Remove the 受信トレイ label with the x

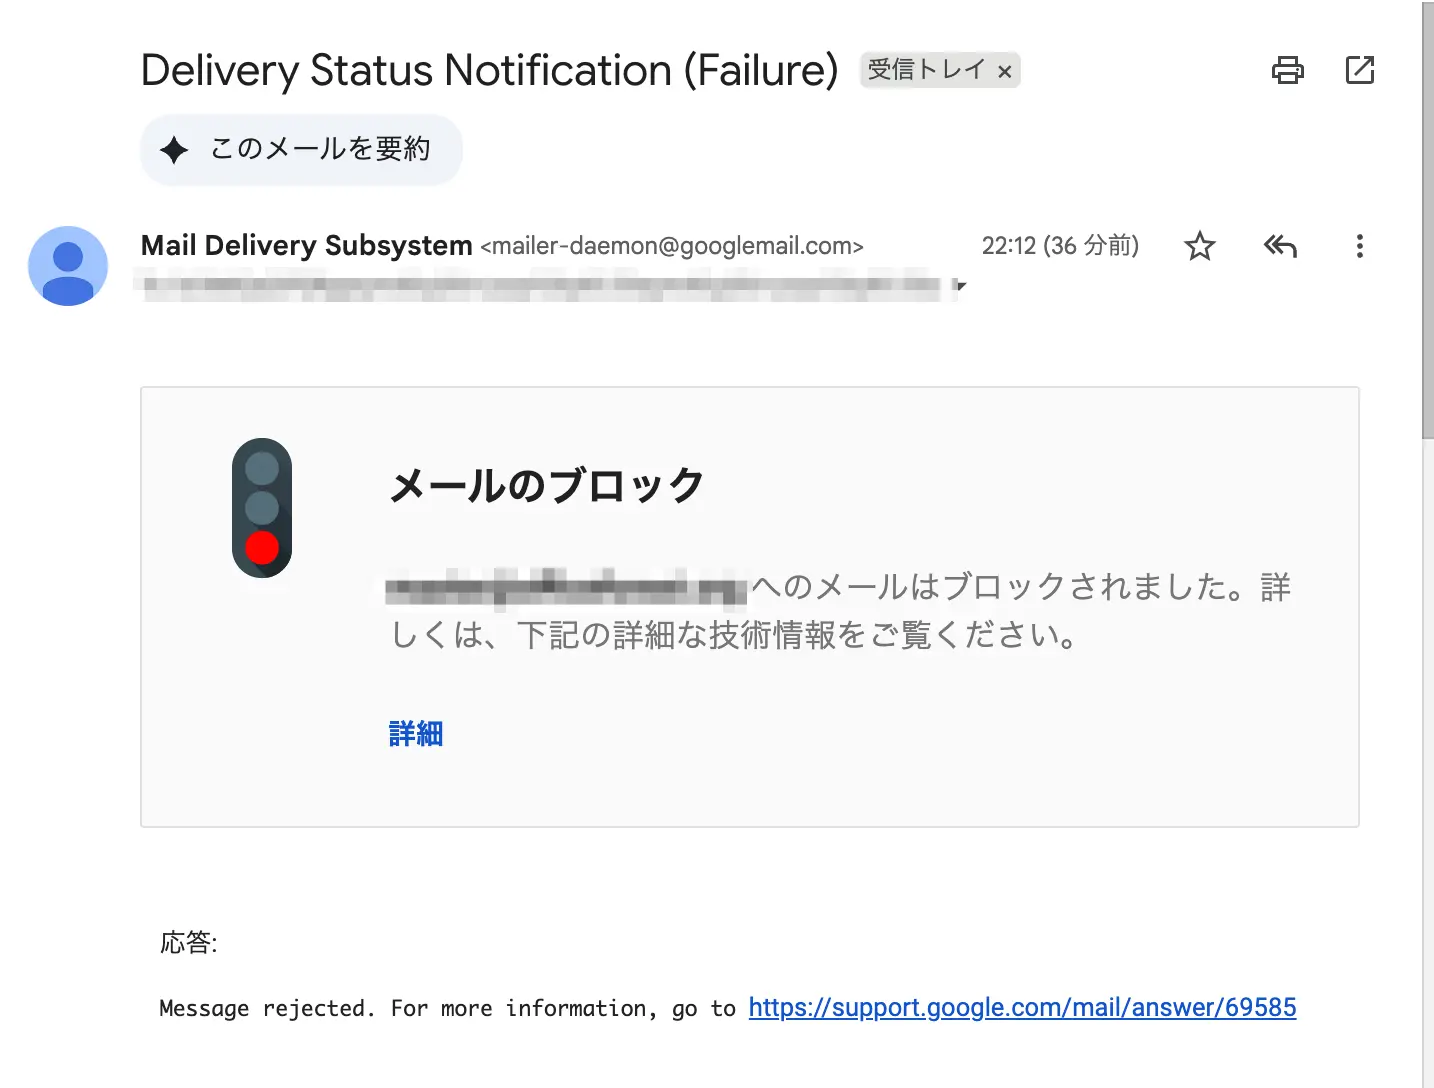(1005, 71)
